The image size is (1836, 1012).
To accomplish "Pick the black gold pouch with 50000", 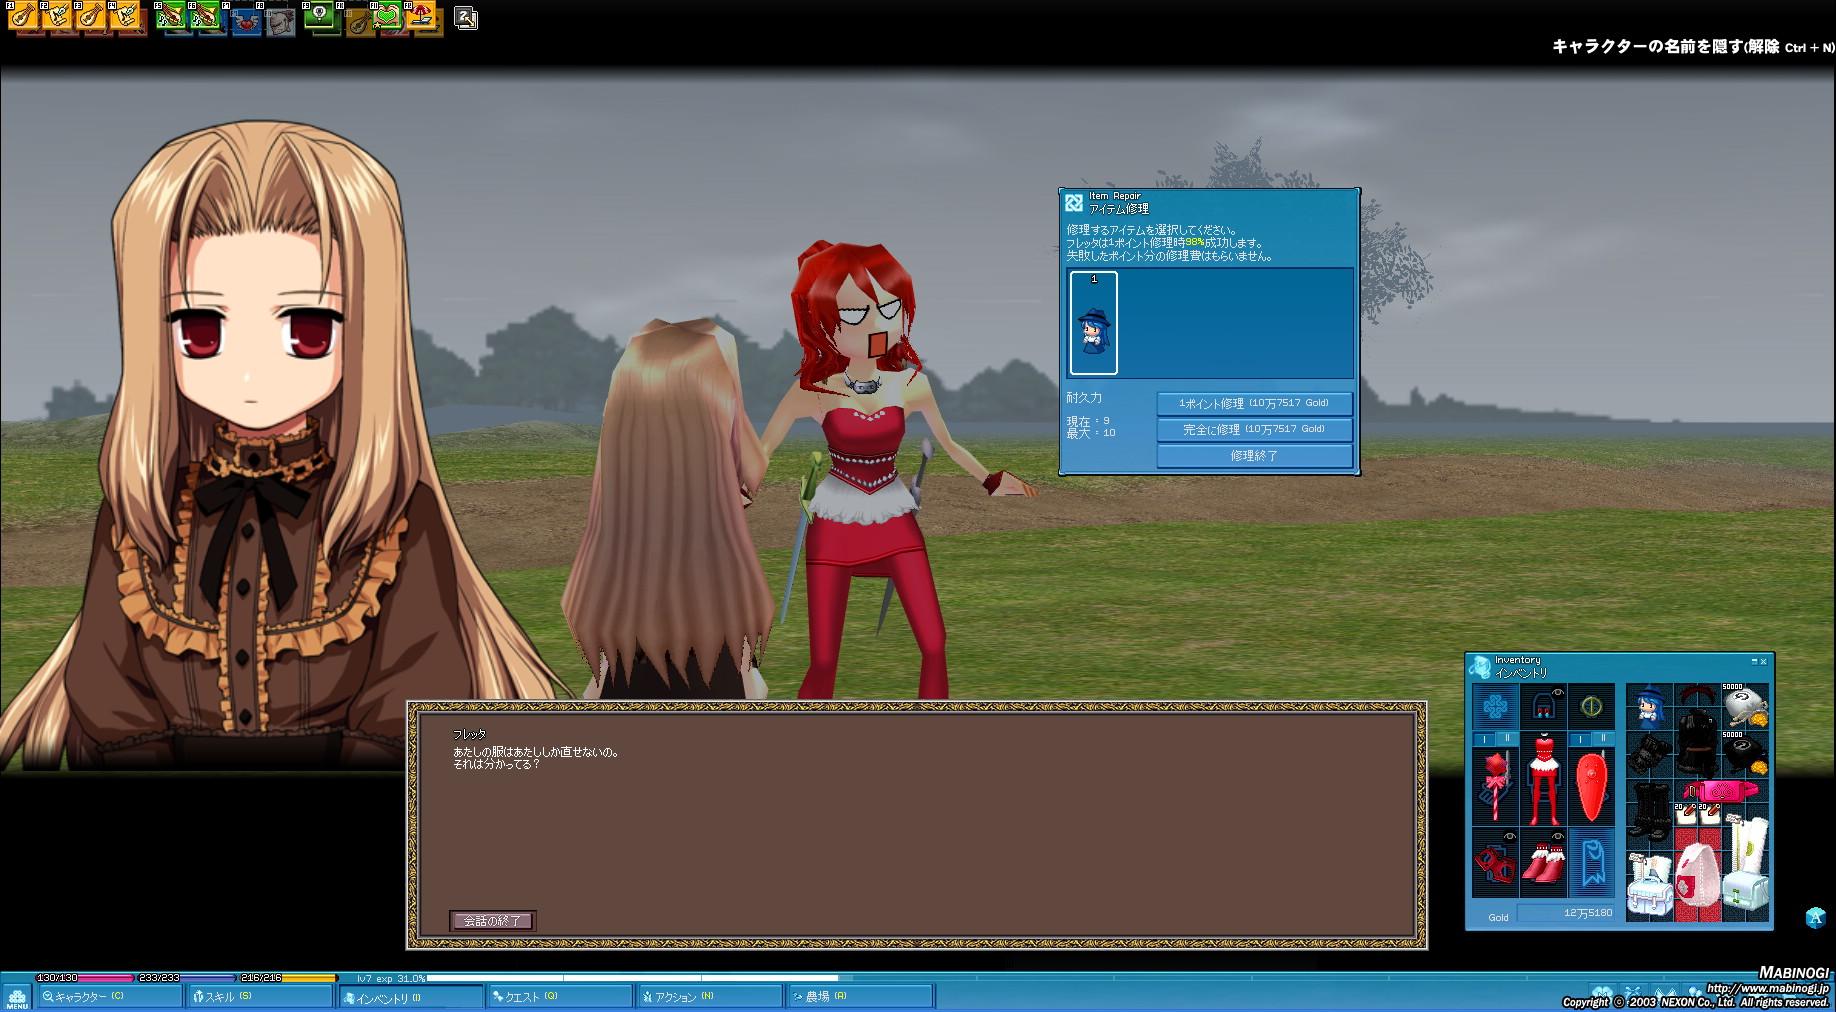I will (x=1744, y=753).
